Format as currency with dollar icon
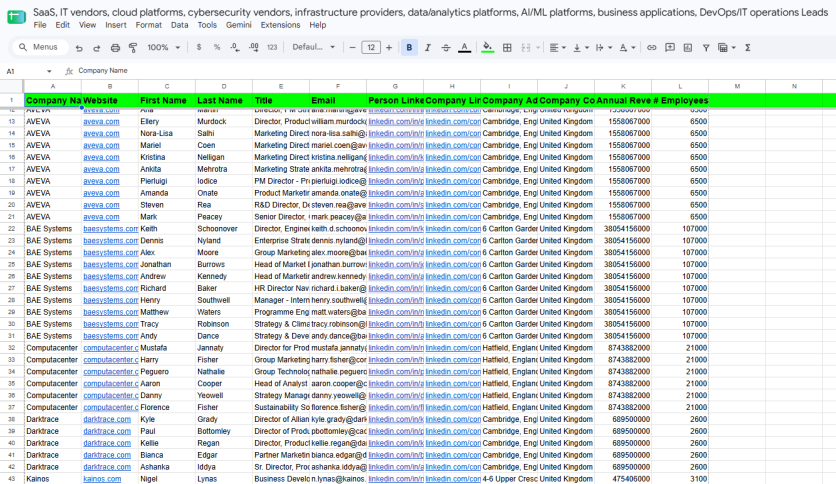 [x=199, y=47]
